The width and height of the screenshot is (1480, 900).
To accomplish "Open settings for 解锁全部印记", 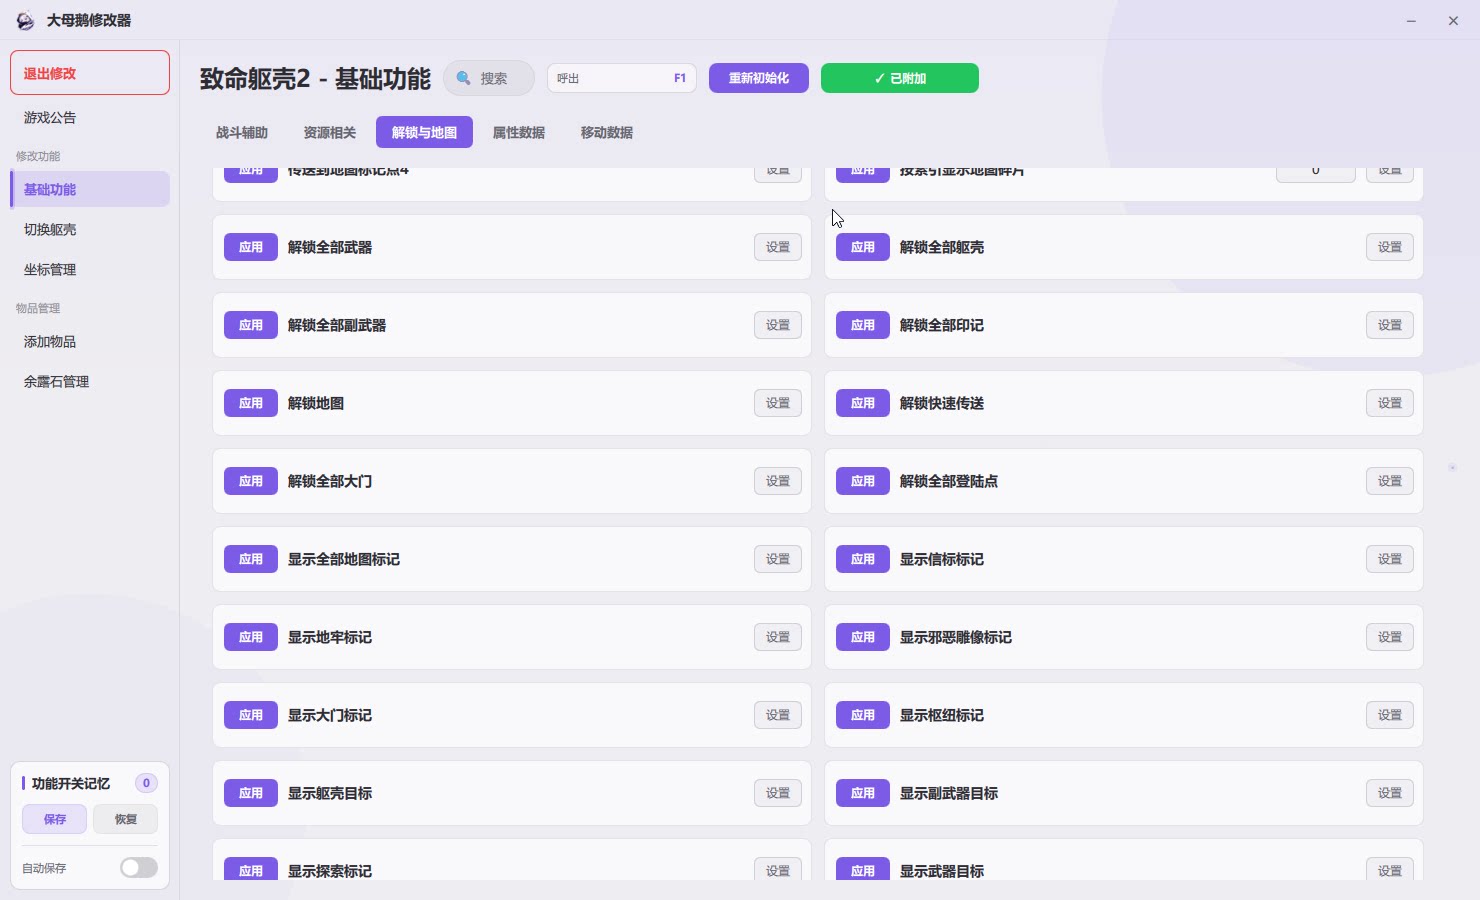I will pyautogui.click(x=1390, y=325).
